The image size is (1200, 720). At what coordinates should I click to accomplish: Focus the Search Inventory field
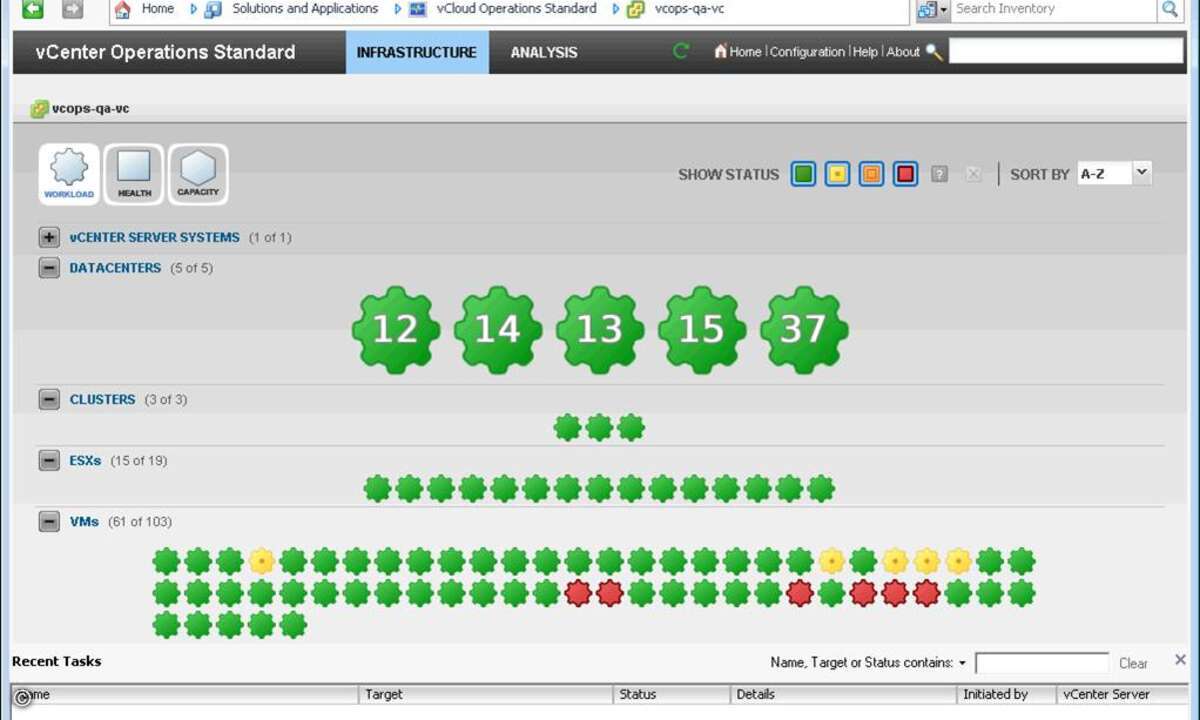pos(1054,9)
